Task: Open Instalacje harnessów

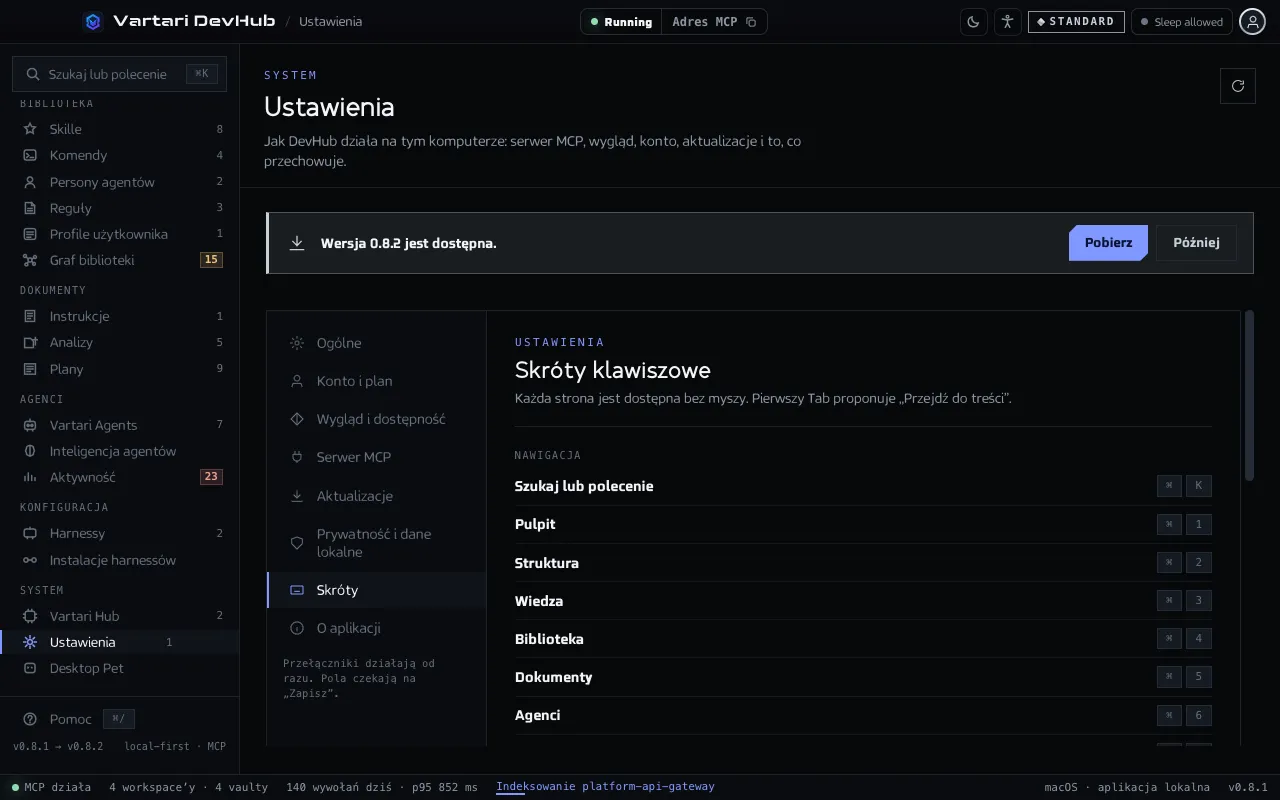Action: click(x=120, y=560)
